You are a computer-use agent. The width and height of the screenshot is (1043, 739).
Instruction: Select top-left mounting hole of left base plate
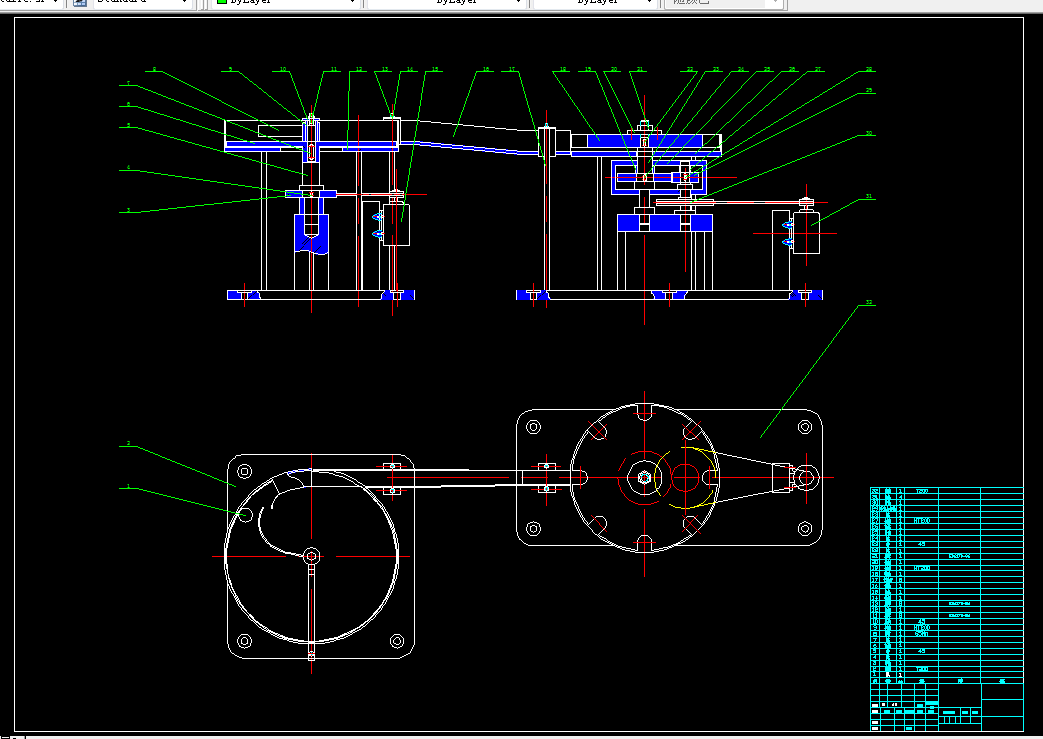point(244,471)
